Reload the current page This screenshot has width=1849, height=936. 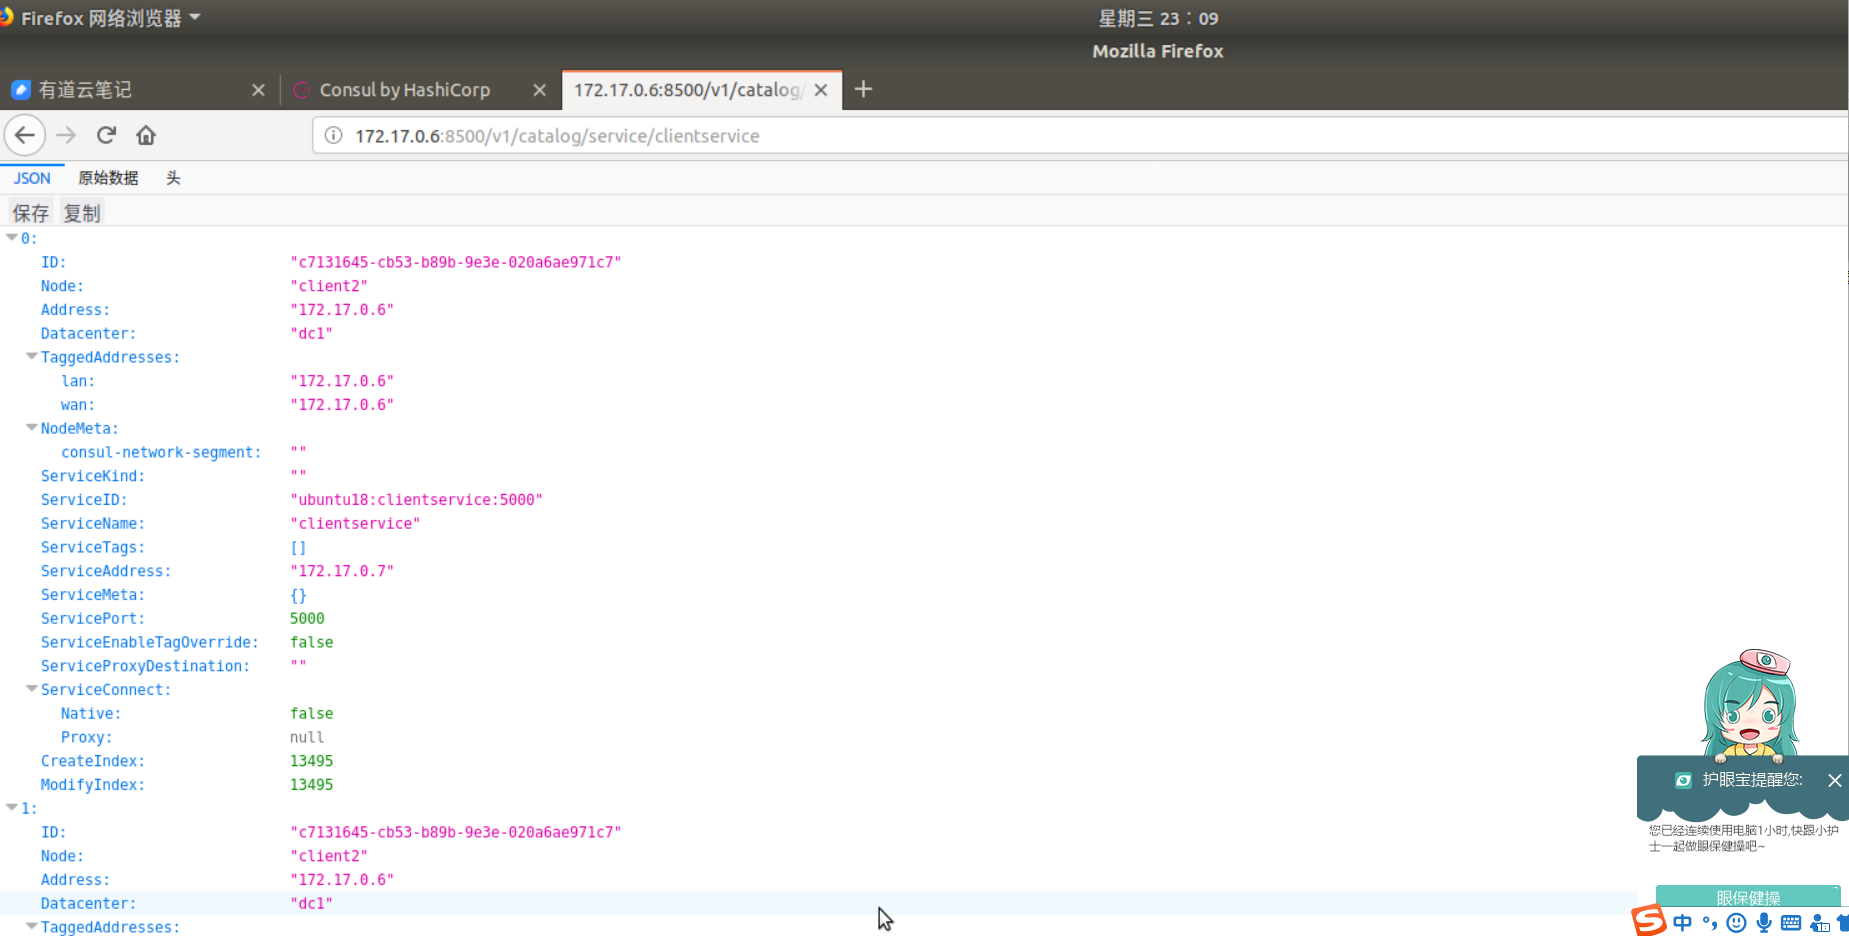(x=106, y=135)
